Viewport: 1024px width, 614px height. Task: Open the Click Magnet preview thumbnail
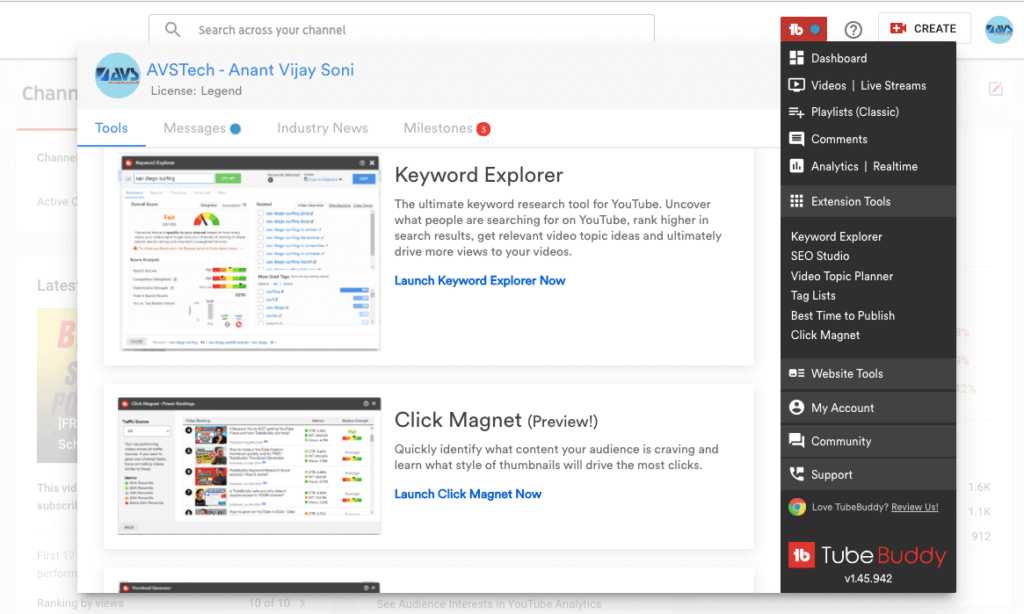[249, 466]
